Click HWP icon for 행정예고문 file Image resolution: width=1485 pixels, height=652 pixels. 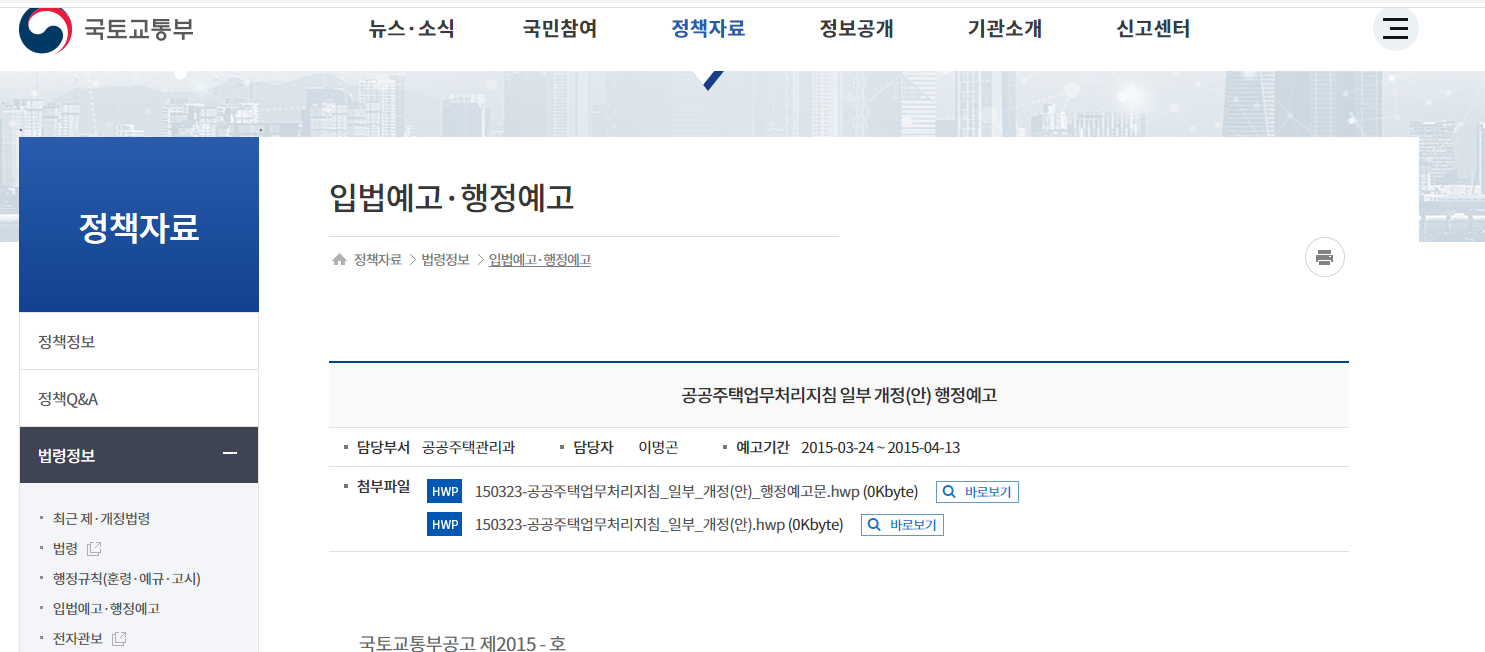pyautogui.click(x=444, y=492)
